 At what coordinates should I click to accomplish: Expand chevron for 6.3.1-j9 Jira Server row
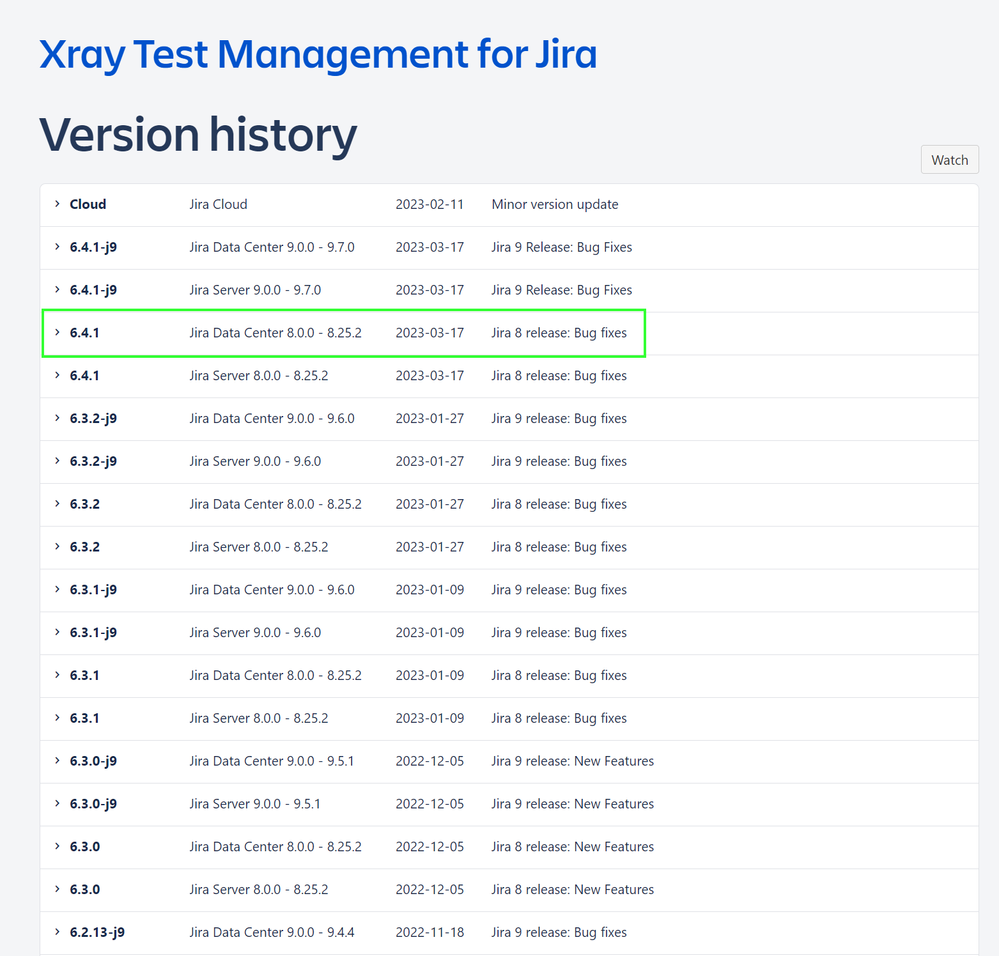coord(57,632)
